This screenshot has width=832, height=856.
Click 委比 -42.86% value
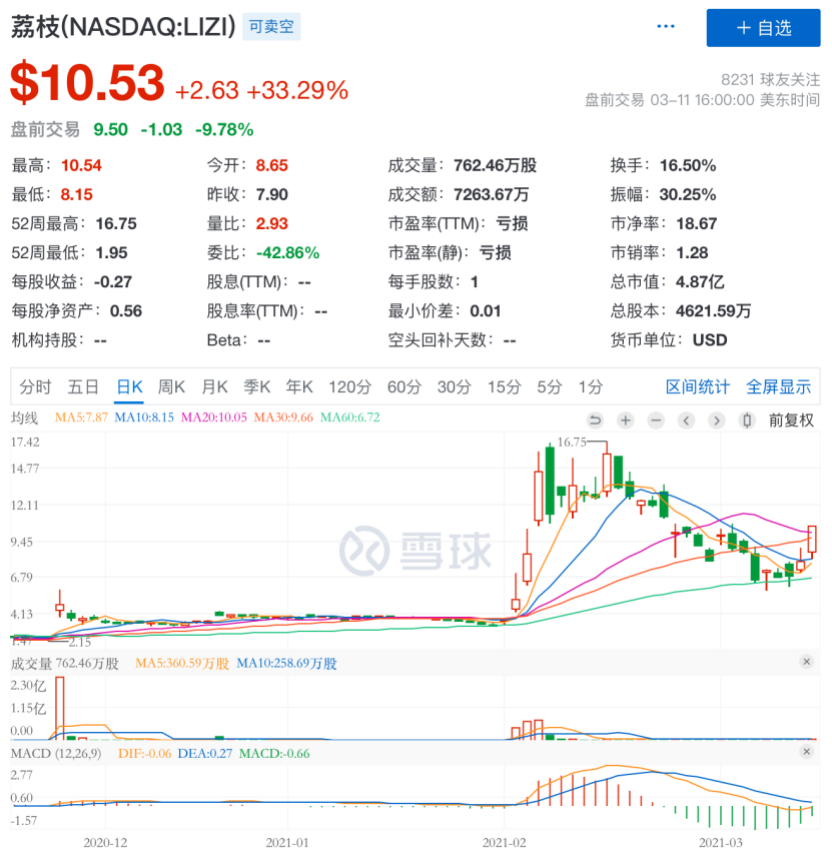pyautogui.click(x=288, y=253)
